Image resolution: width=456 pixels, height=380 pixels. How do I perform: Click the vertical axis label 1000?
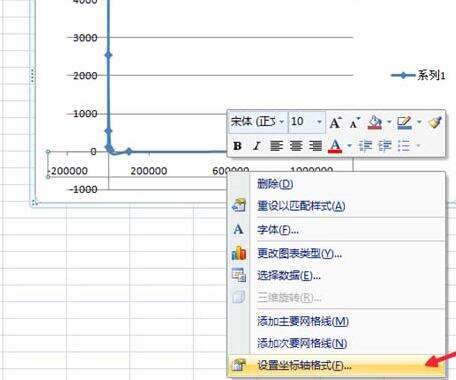(85, 114)
